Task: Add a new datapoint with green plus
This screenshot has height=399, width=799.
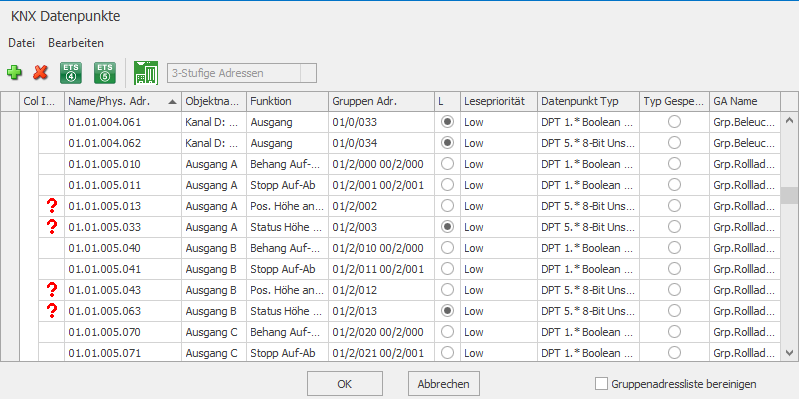Action: [14, 73]
